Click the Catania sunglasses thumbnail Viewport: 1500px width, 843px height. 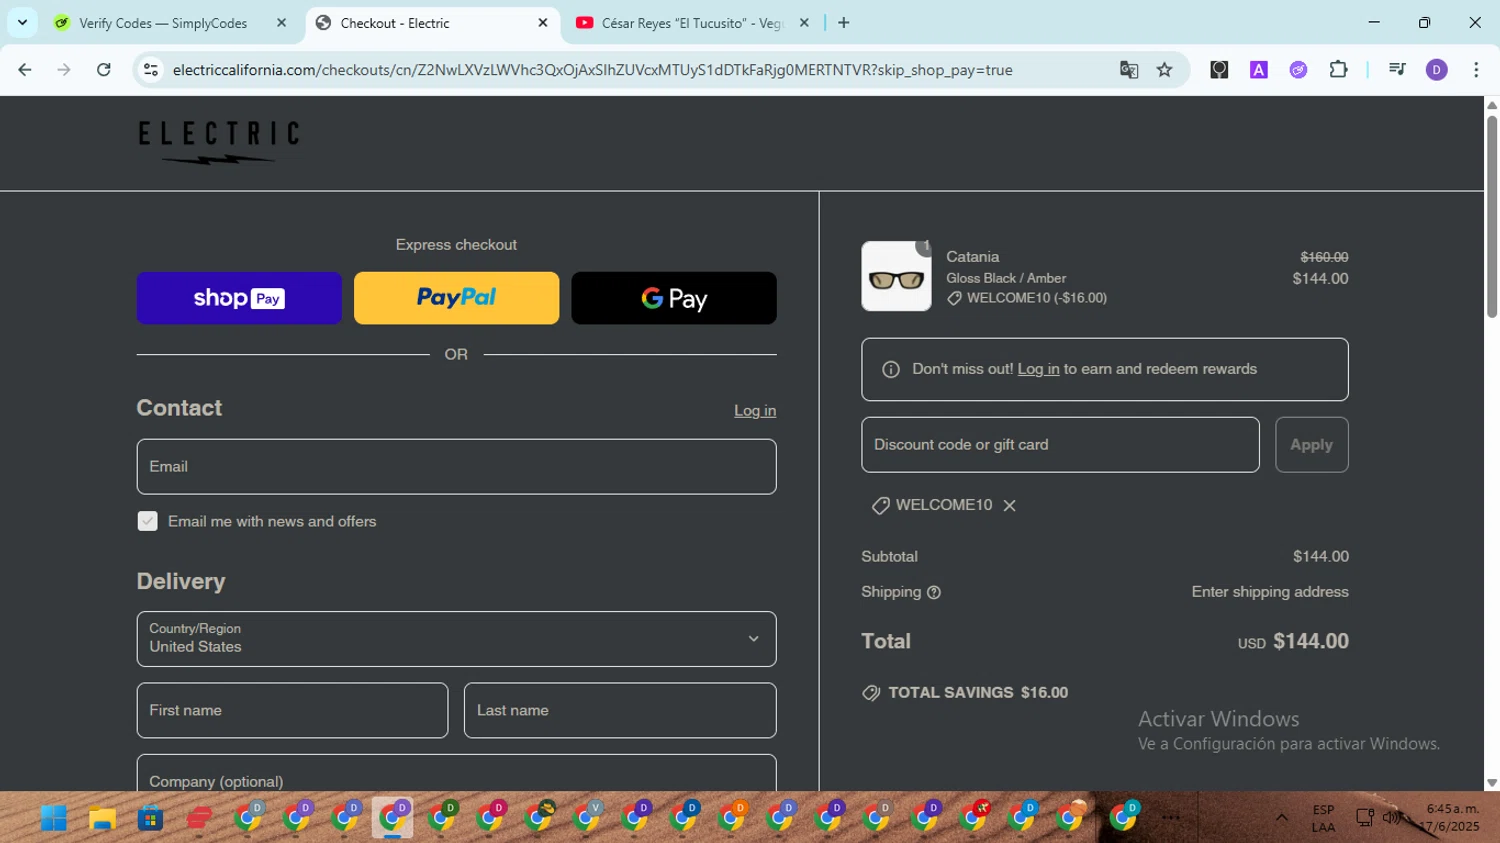pos(896,276)
